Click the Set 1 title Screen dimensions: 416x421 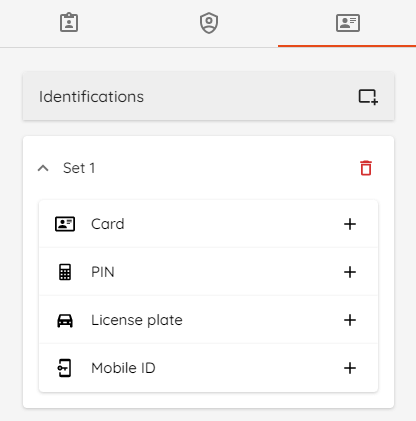tap(79, 168)
